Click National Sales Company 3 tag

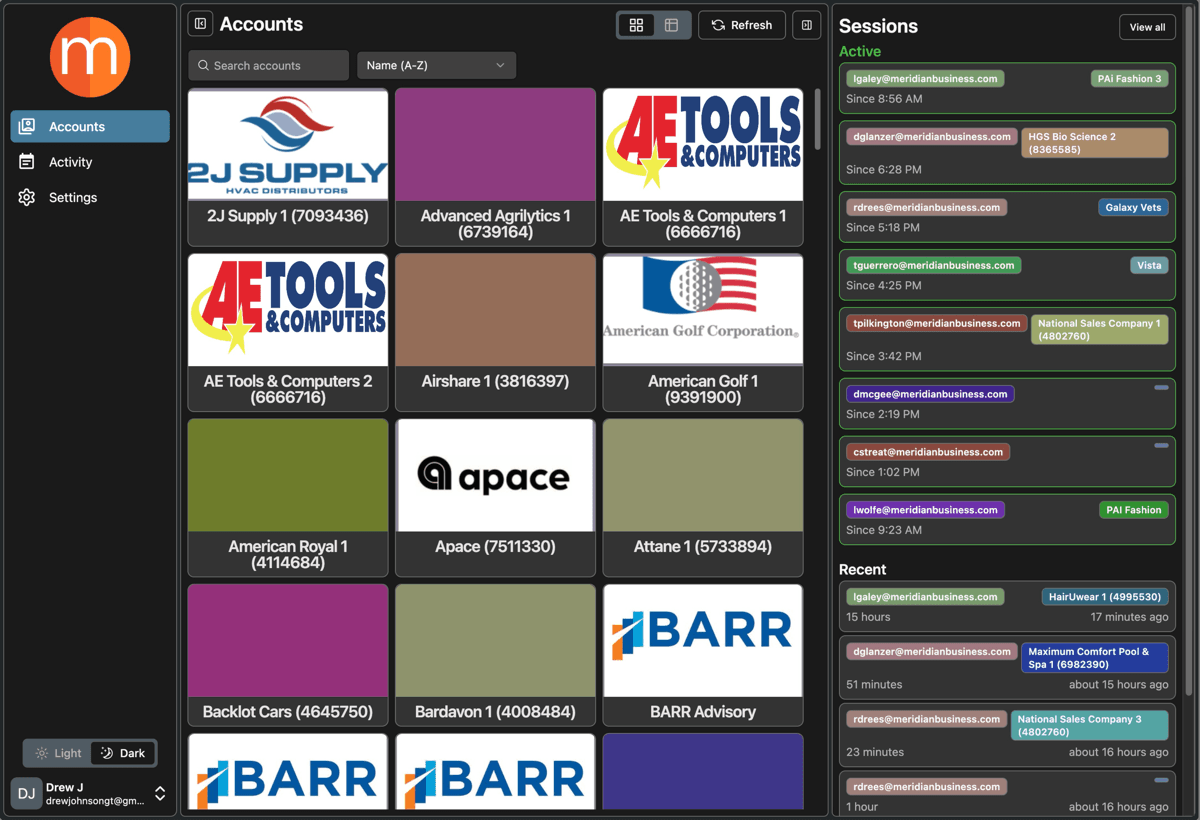1089,725
